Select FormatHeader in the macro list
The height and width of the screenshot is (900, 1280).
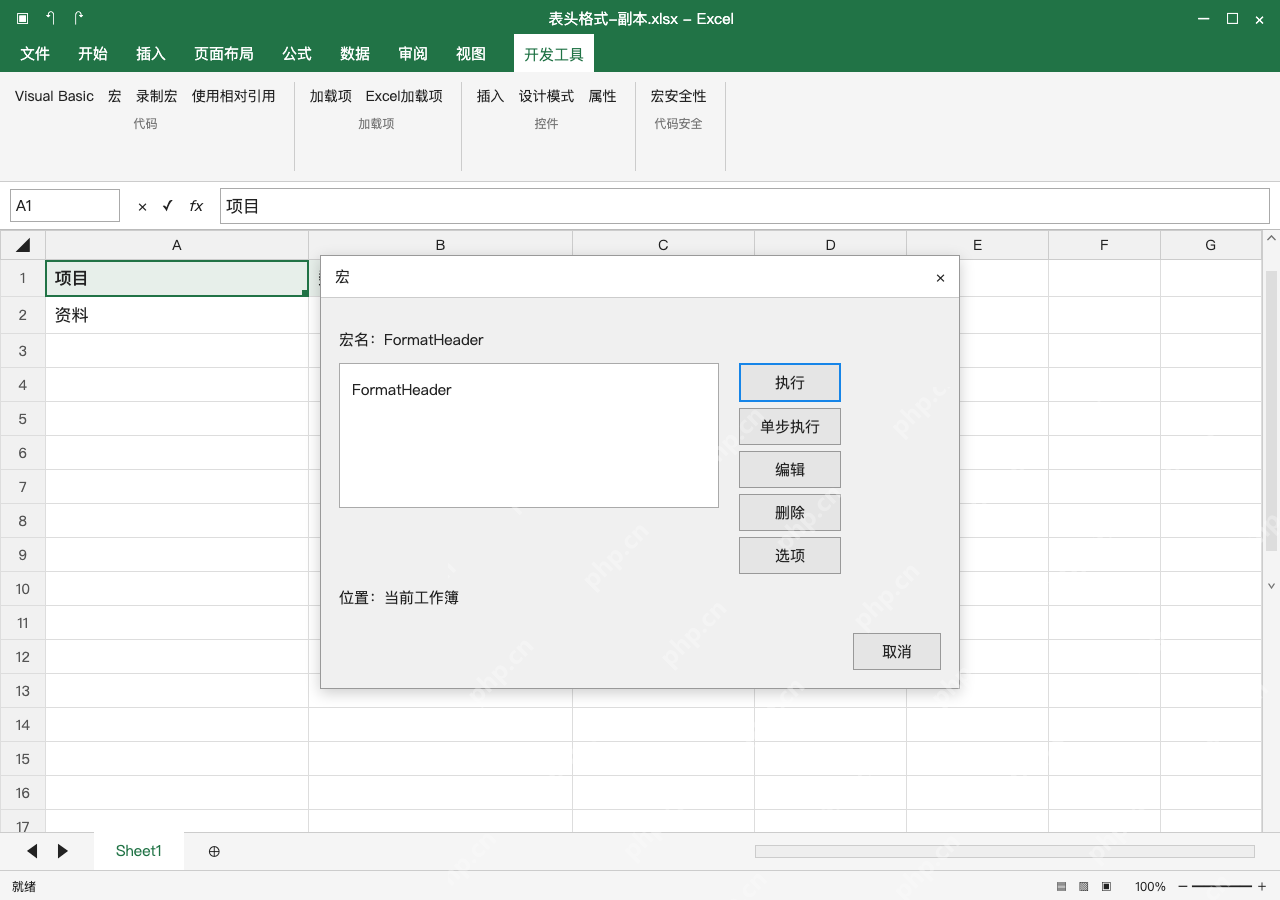(x=402, y=390)
